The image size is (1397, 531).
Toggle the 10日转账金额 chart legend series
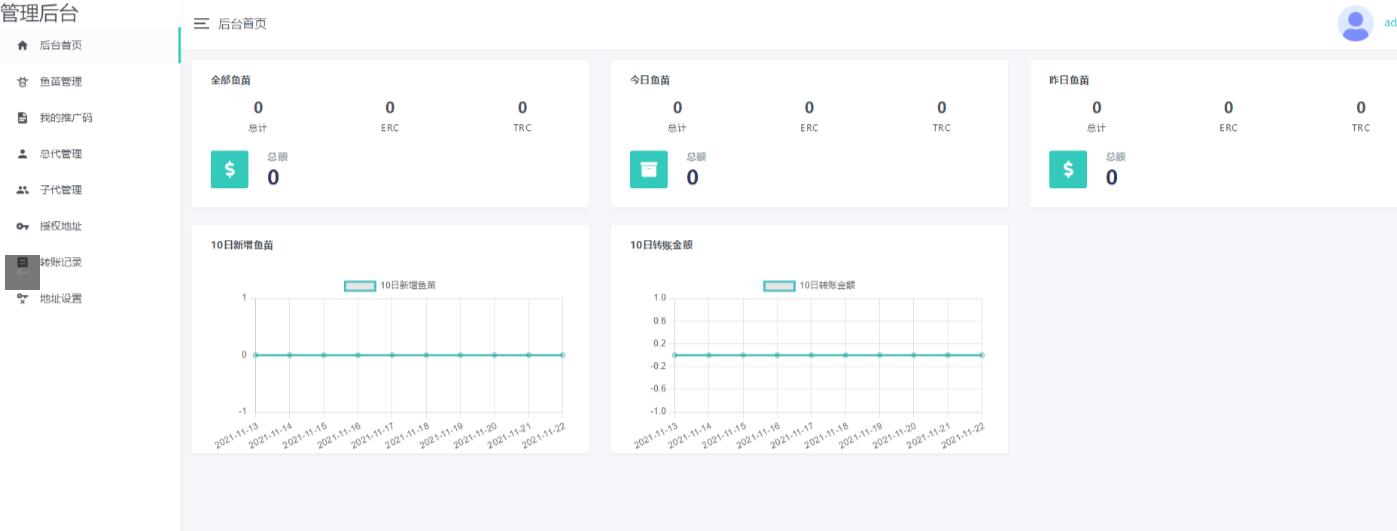pyautogui.click(x=779, y=286)
